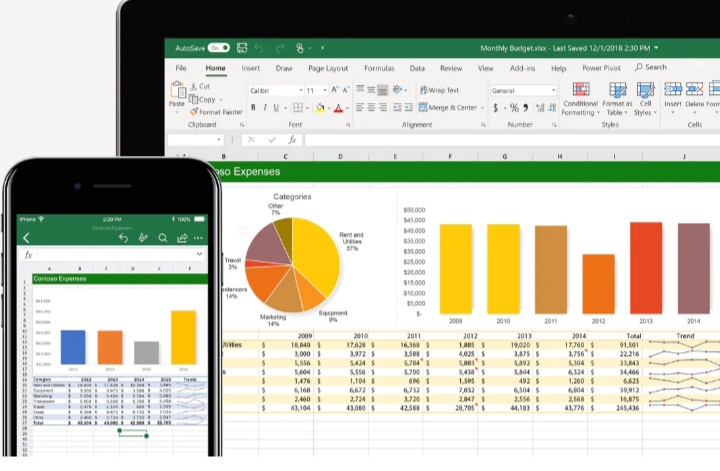Click the red Font Color A
The height and width of the screenshot is (471, 720).
338,108
